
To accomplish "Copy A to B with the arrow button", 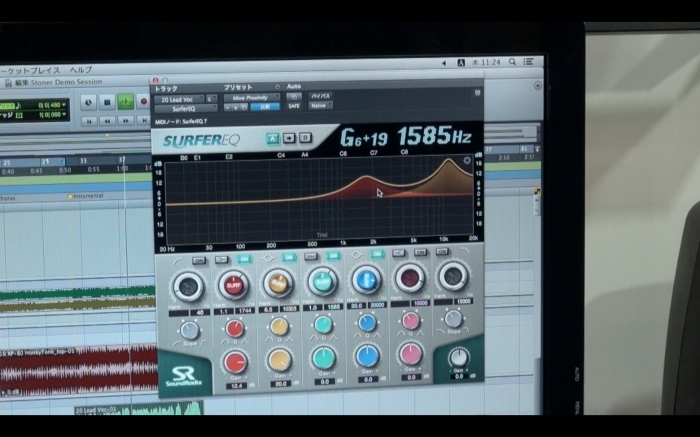I will tap(289, 138).
